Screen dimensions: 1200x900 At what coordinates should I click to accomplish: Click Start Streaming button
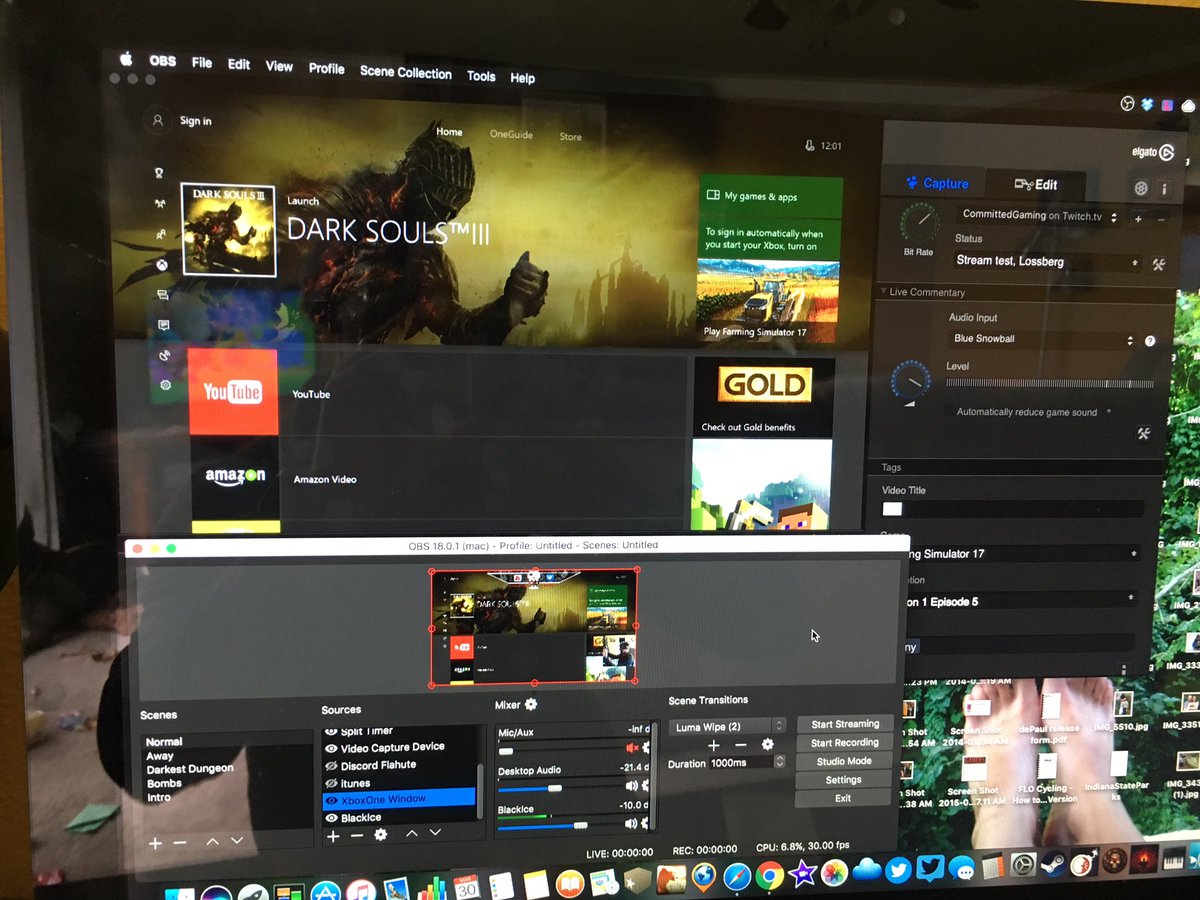tap(845, 724)
